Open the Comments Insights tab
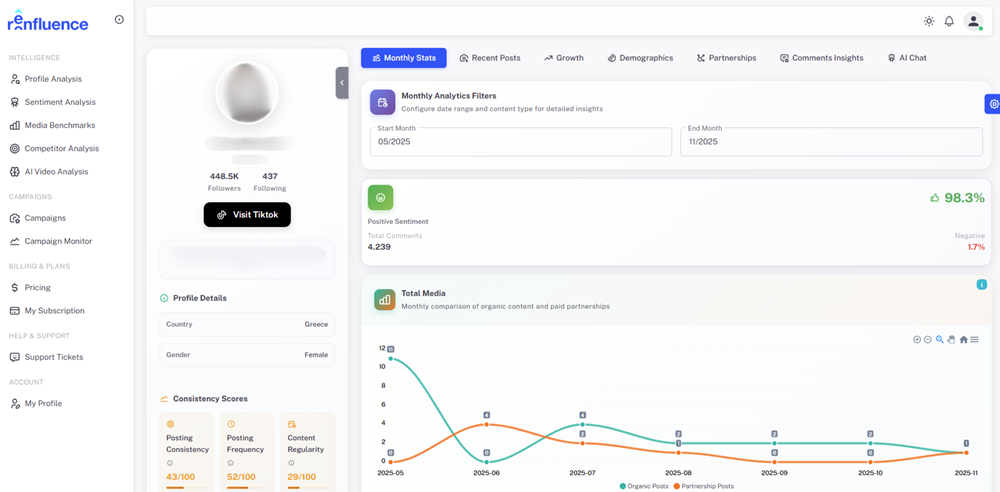The height and width of the screenshot is (492, 1000). [821, 58]
